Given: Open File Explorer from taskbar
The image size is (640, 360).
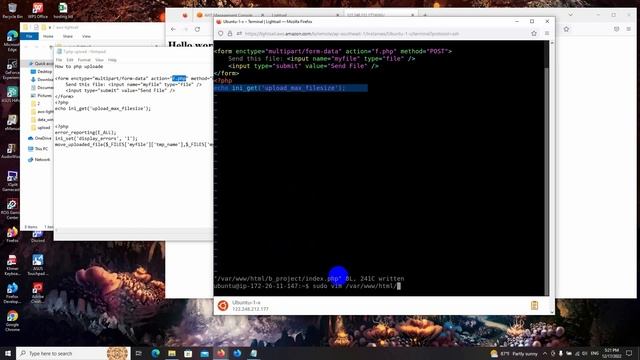Looking at the screenshot, I should pos(172,353).
